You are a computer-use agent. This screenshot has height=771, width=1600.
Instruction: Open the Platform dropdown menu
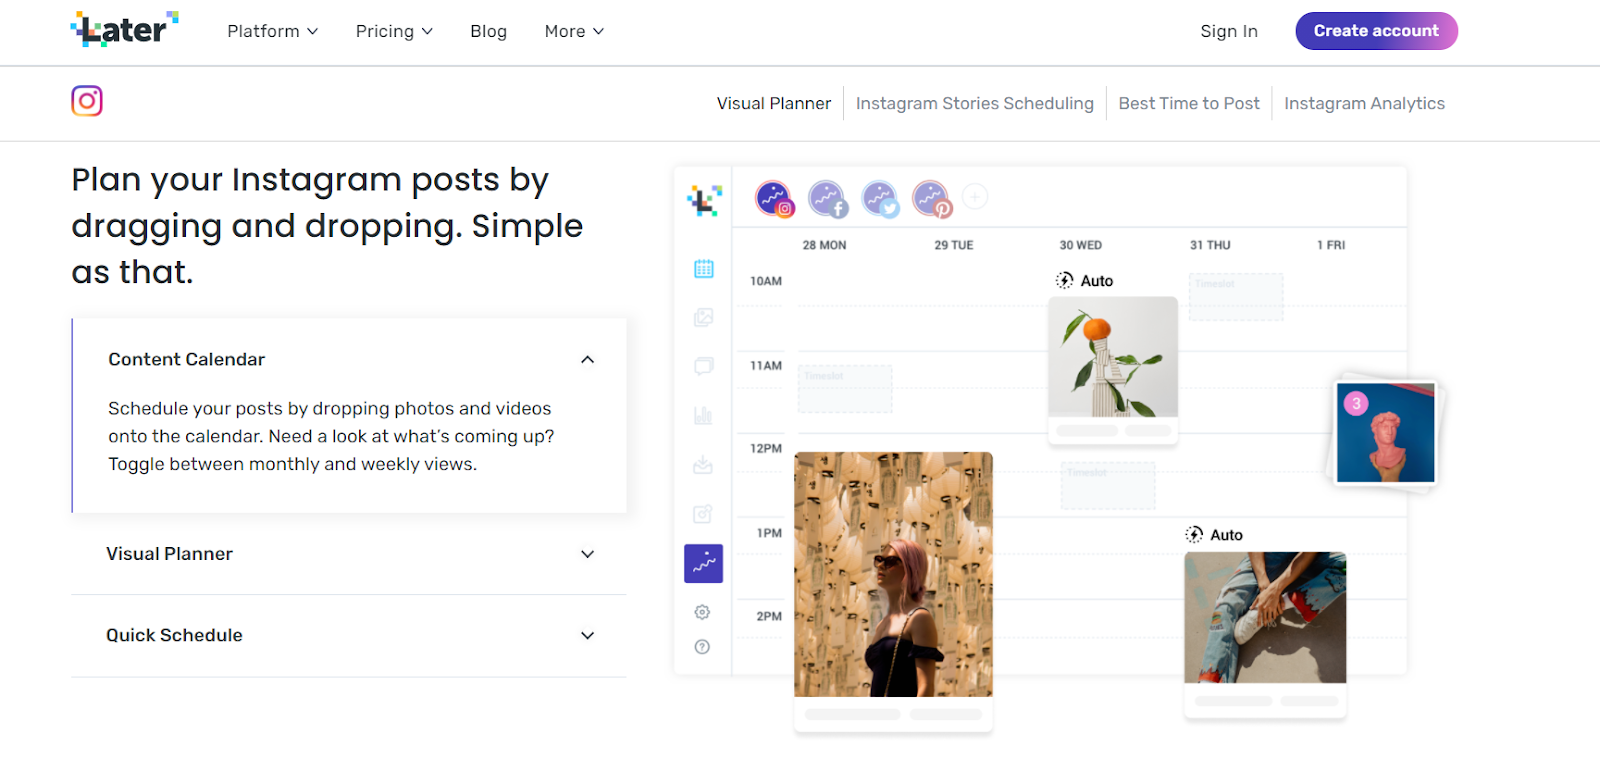tap(273, 31)
